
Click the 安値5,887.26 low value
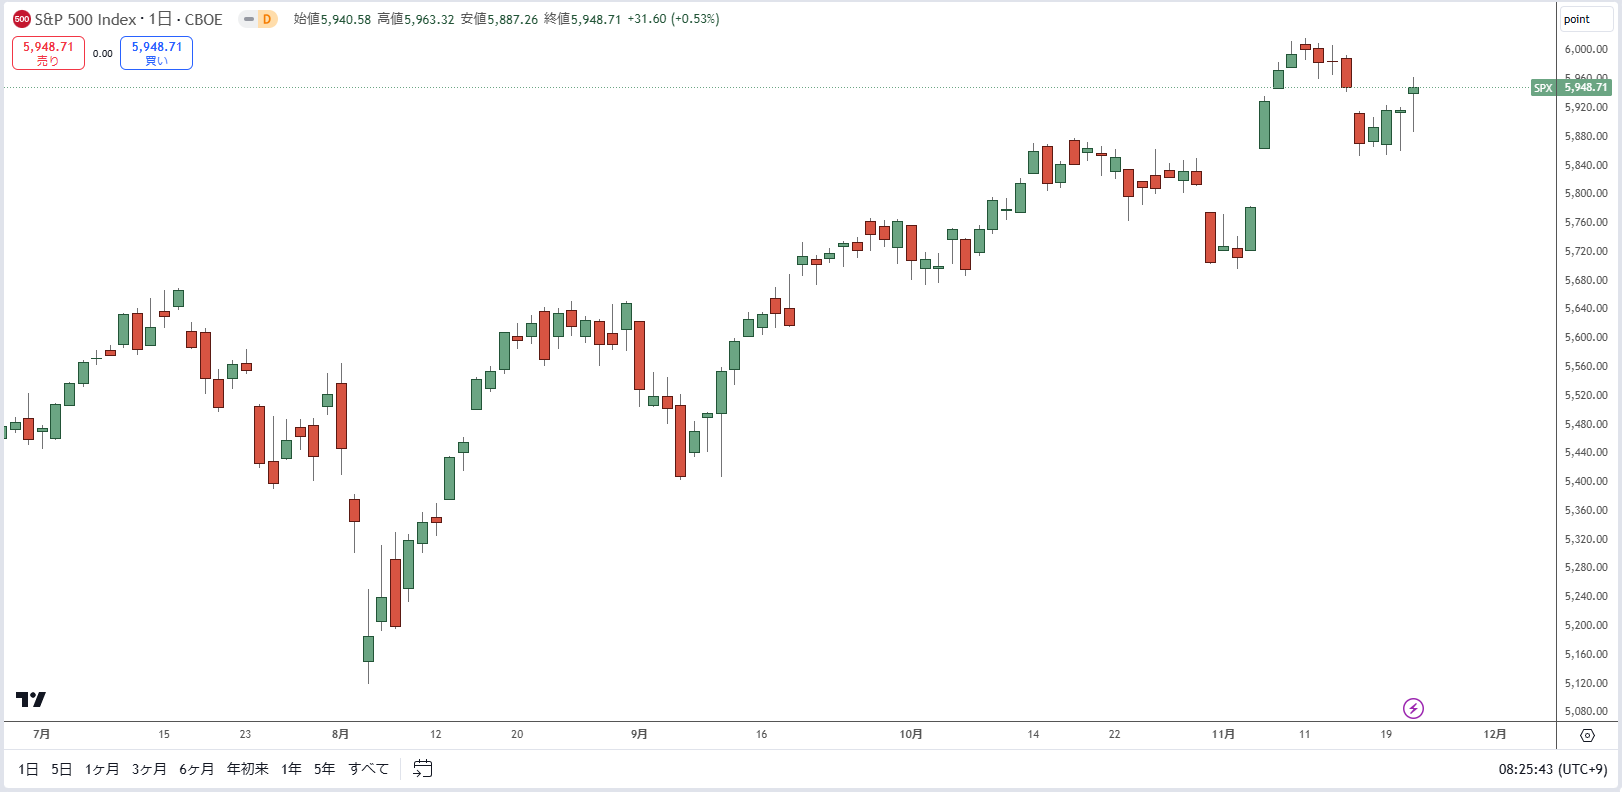499,19
